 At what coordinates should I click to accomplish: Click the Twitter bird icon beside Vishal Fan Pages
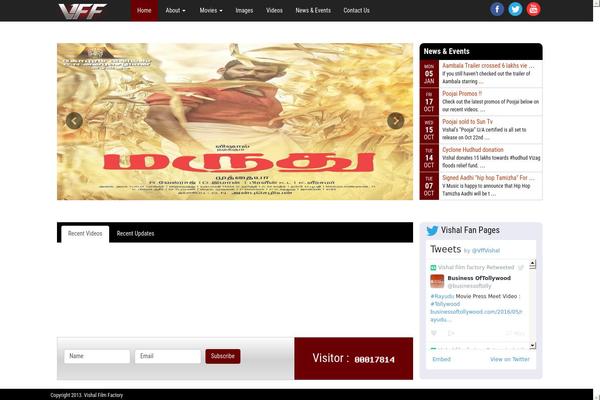tap(432, 230)
